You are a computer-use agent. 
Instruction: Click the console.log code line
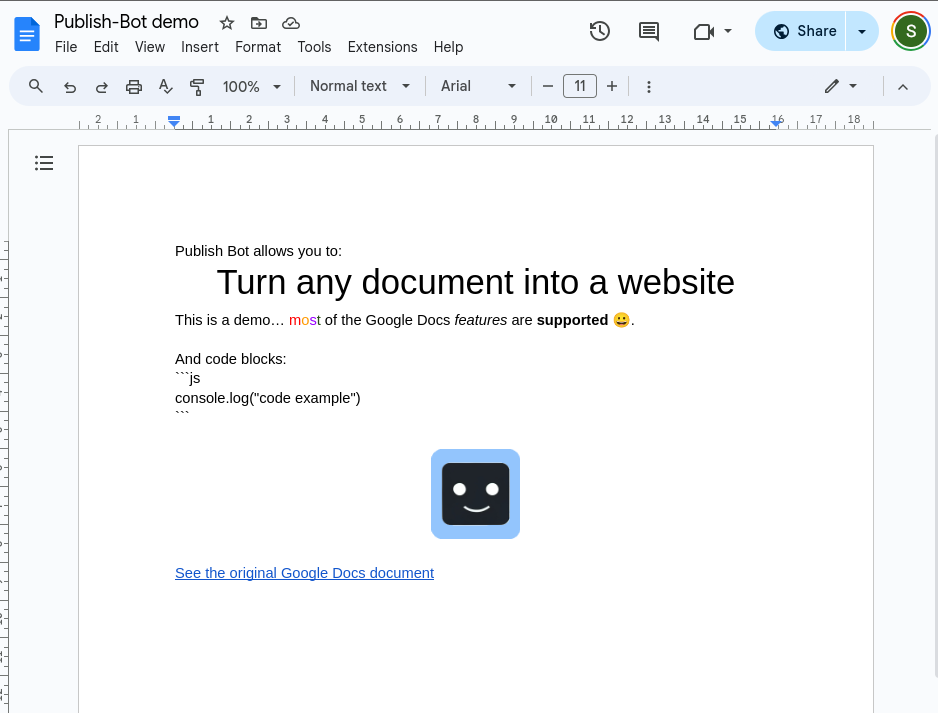[x=267, y=398]
